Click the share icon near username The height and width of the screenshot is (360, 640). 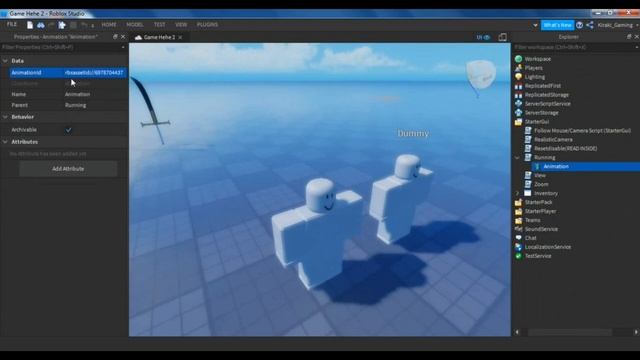[590, 25]
